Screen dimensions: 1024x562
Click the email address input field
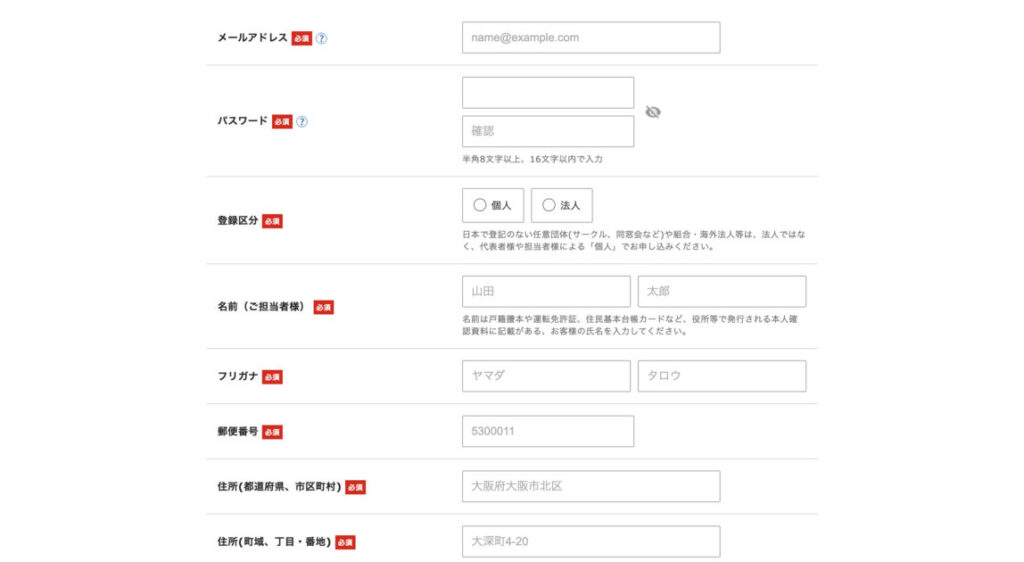[590, 38]
